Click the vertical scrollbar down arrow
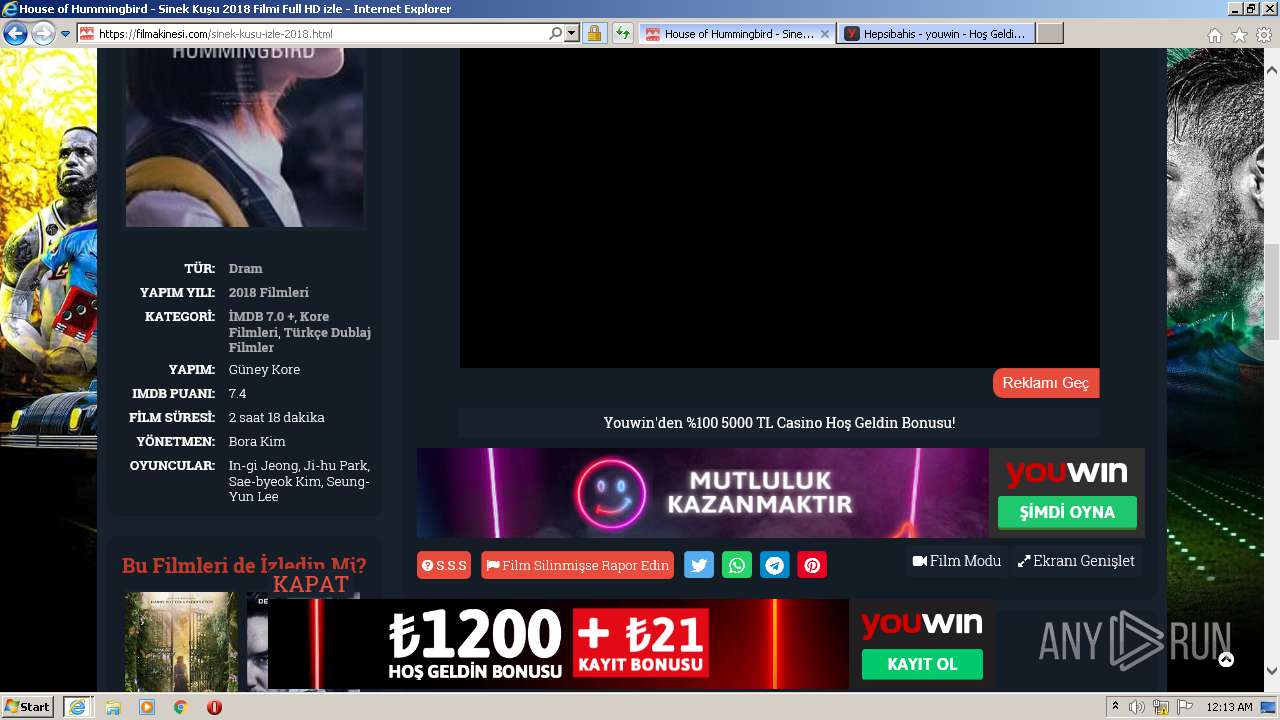This screenshot has width=1280, height=720. point(1272,671)
